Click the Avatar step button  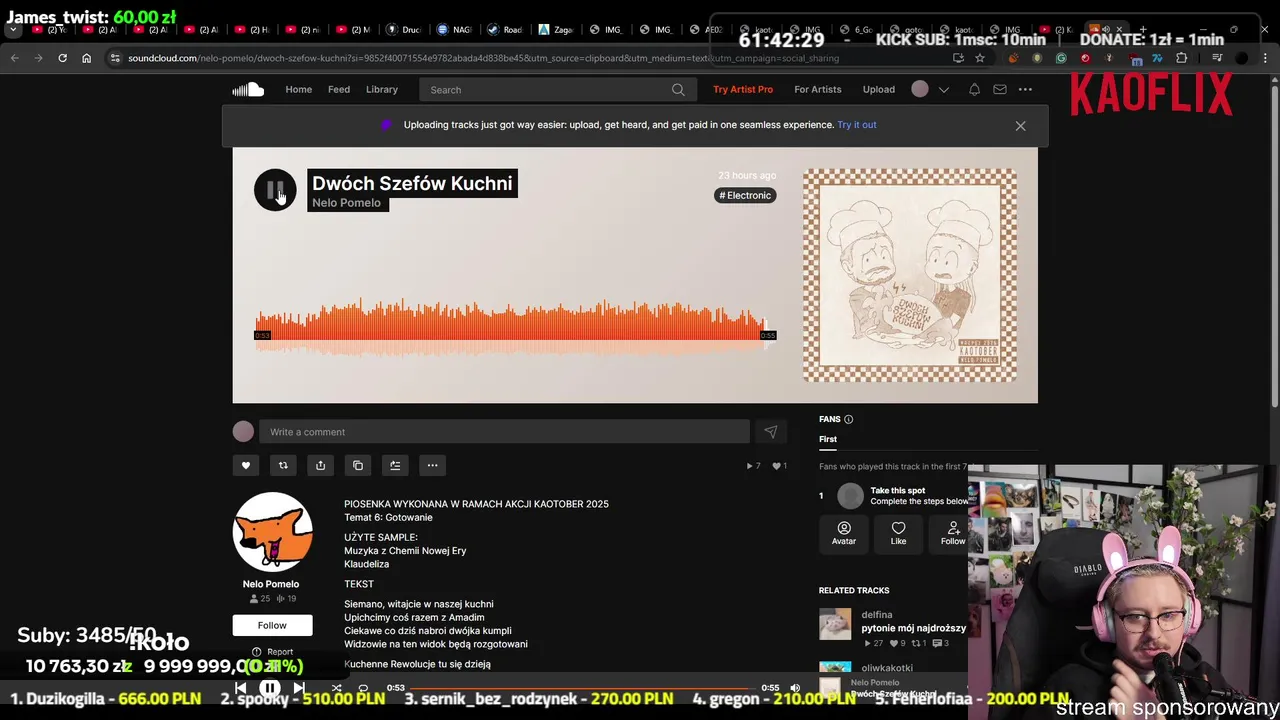tap(844, 533)
